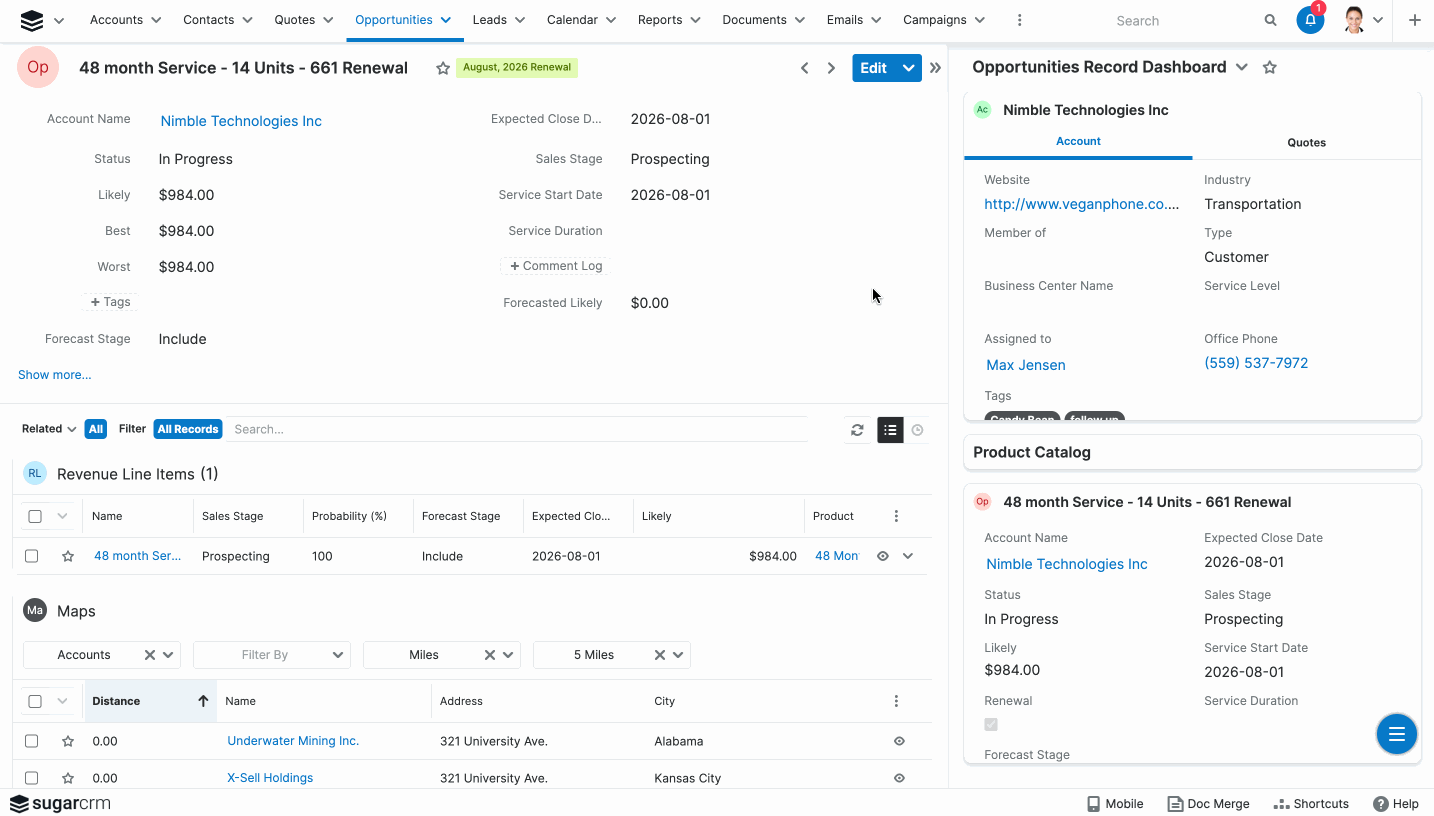
Task: Switch to the list view icon
Action: (x=890, y=430)
